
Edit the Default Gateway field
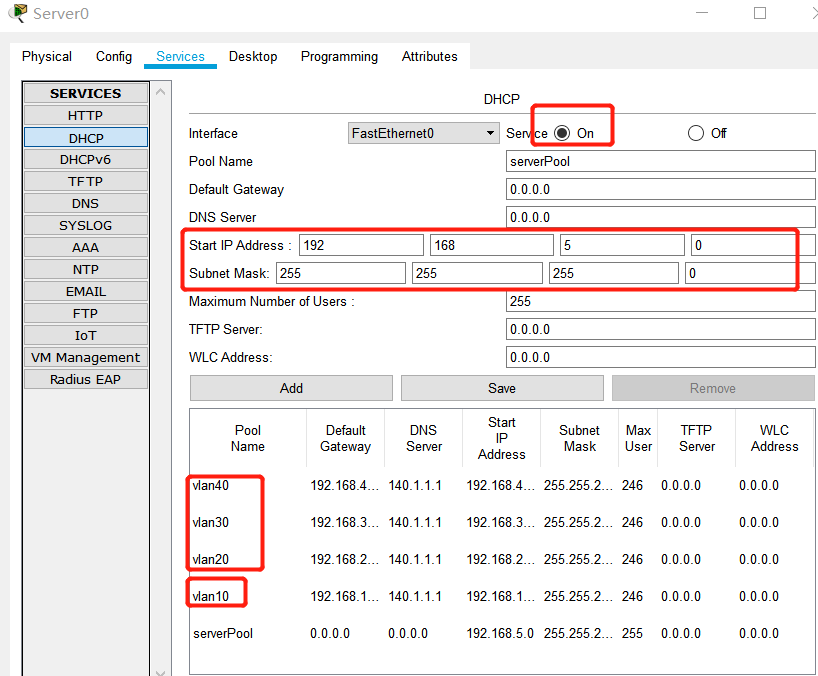[x=660, y=189]
